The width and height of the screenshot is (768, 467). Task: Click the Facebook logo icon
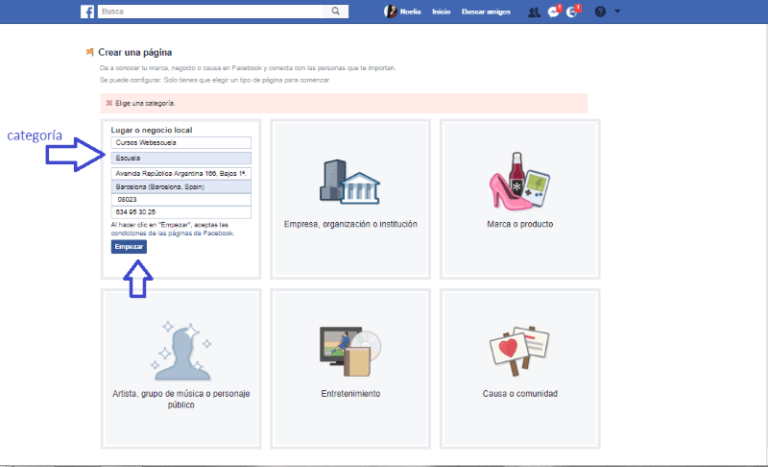point(87,11)
